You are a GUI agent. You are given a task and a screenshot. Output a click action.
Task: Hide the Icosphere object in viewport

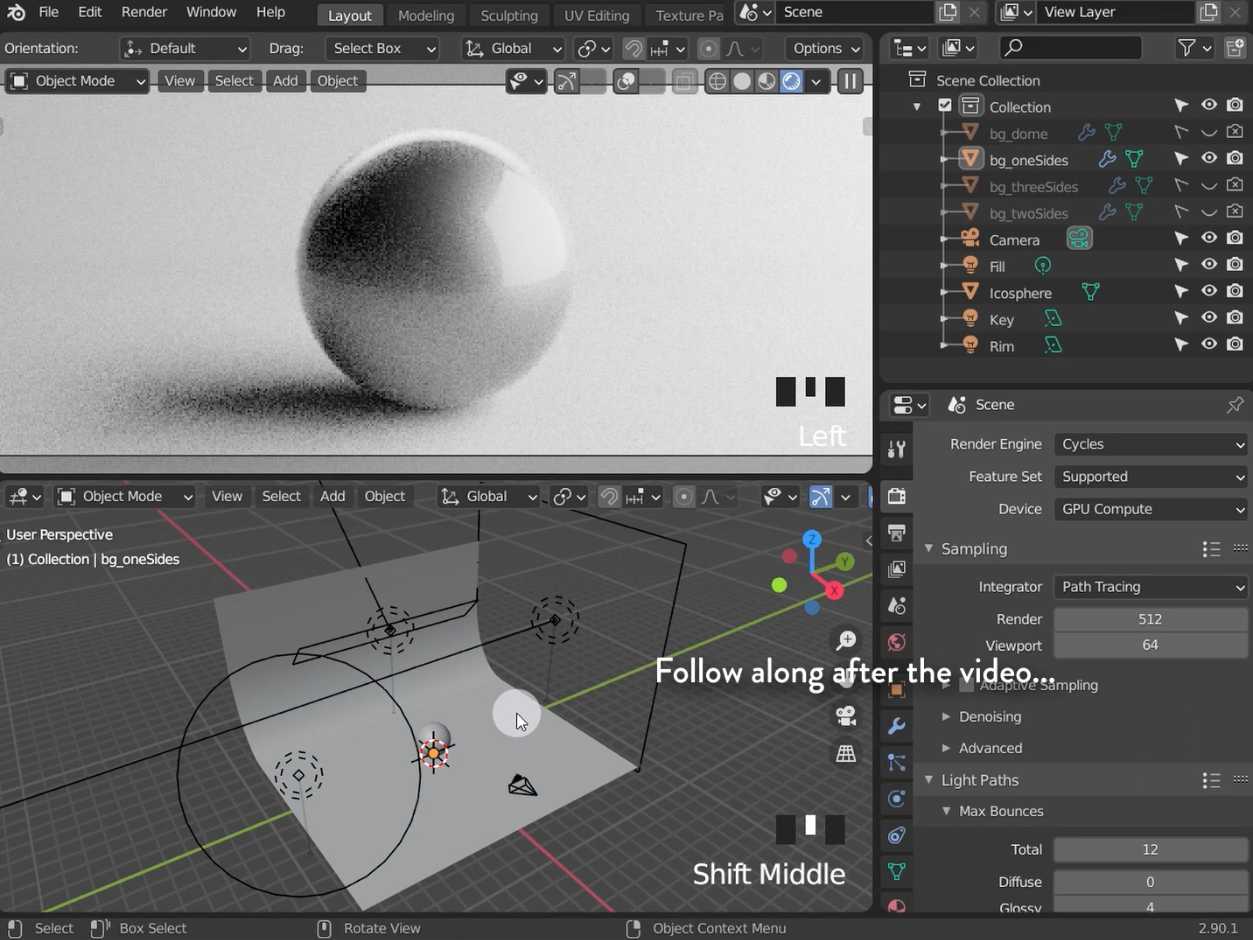[x=1209, y=292]
